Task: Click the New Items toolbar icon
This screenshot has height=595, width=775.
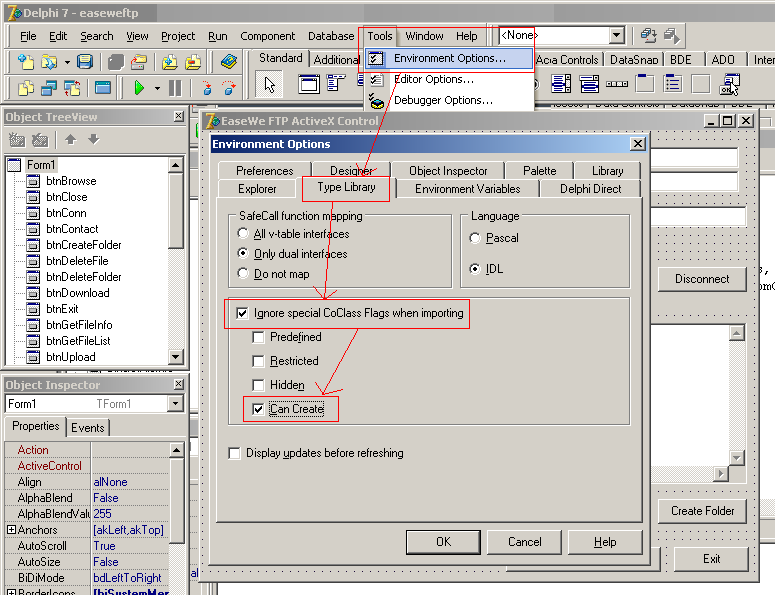Action: (26, 62)
